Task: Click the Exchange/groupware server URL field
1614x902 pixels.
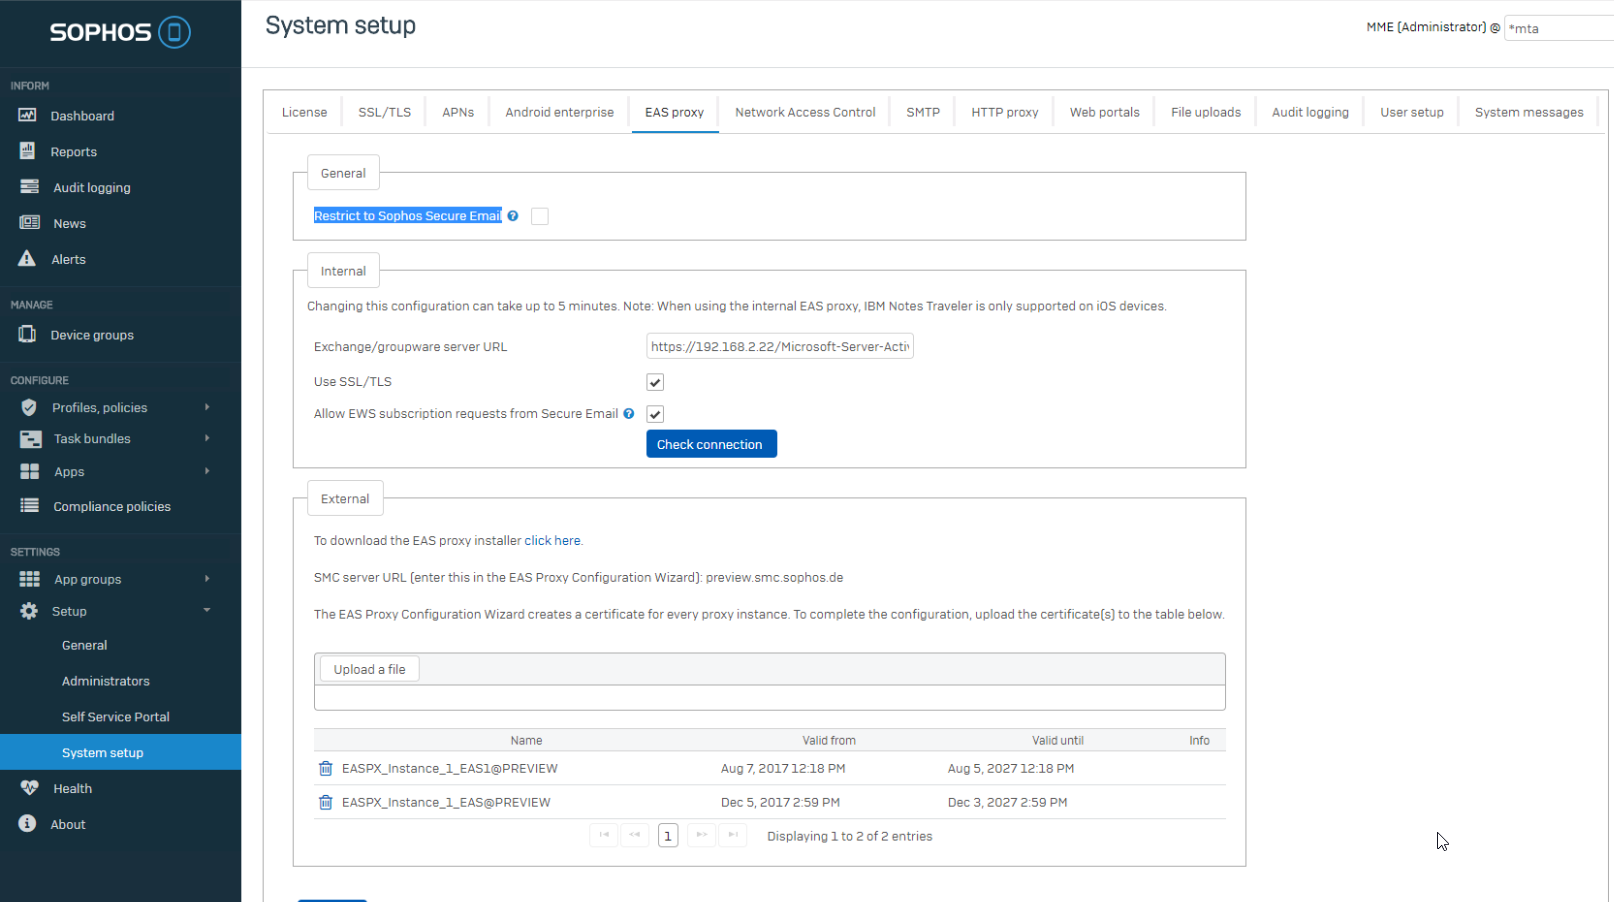Action: (780, 346)
